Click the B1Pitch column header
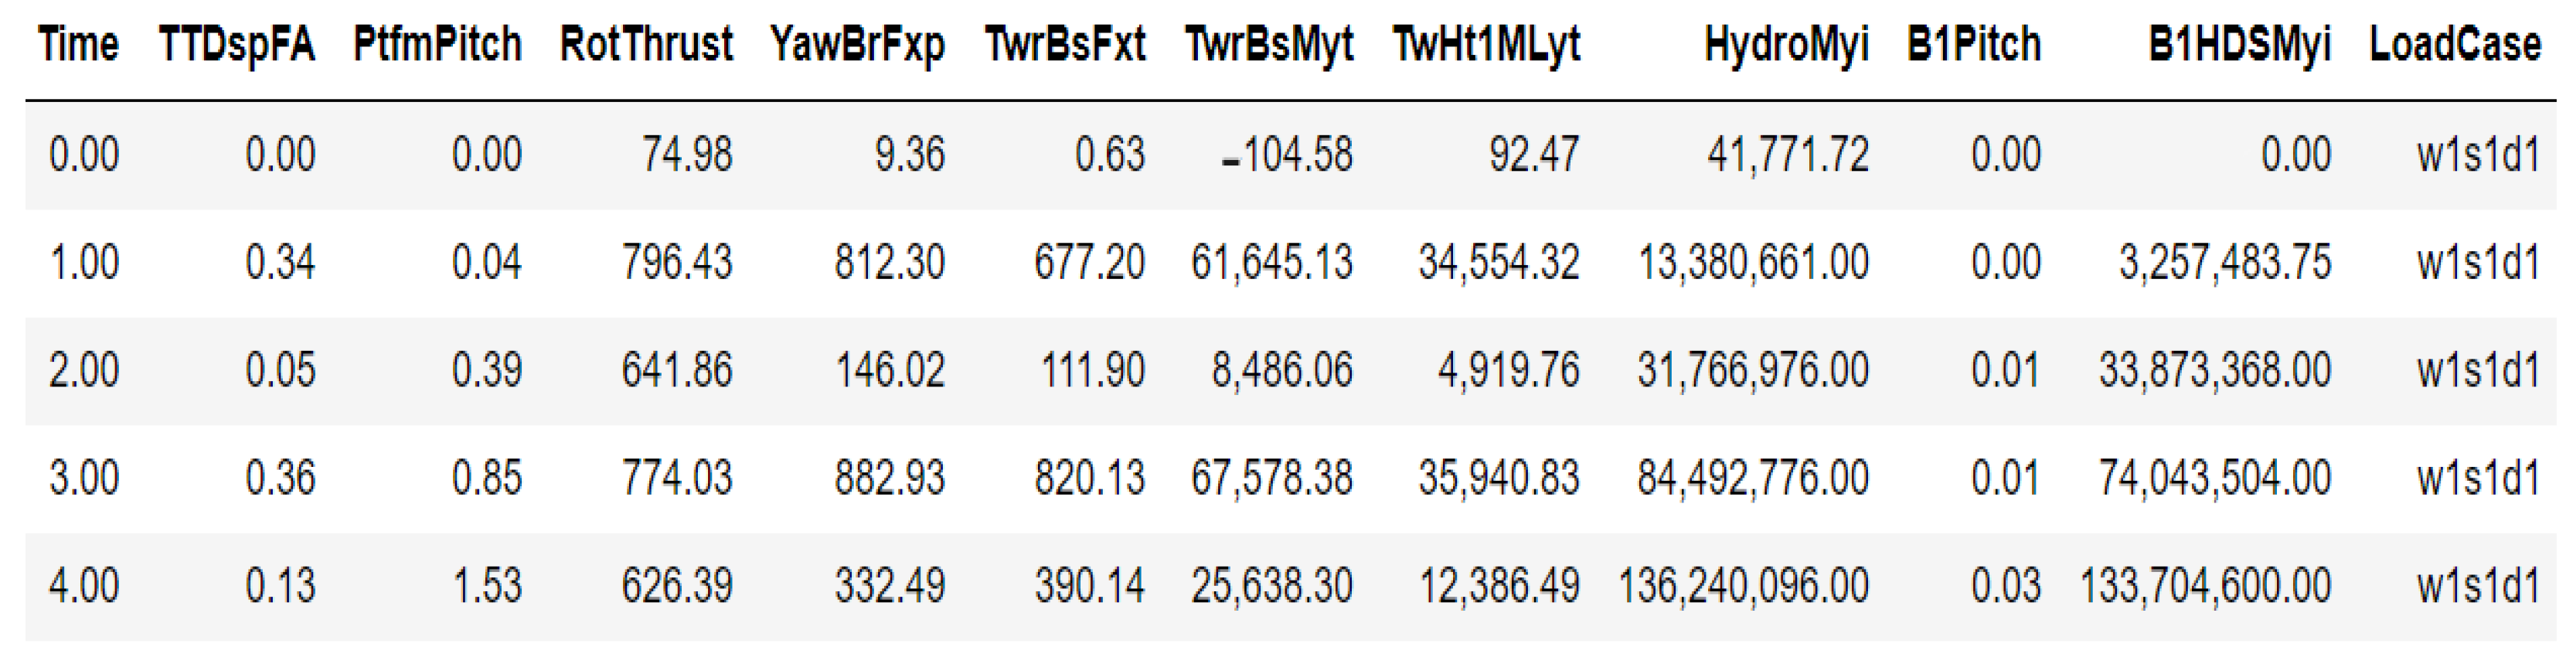Image resolution: width=2576 pixels, height=664 pixels. (x=1973, y=45)
